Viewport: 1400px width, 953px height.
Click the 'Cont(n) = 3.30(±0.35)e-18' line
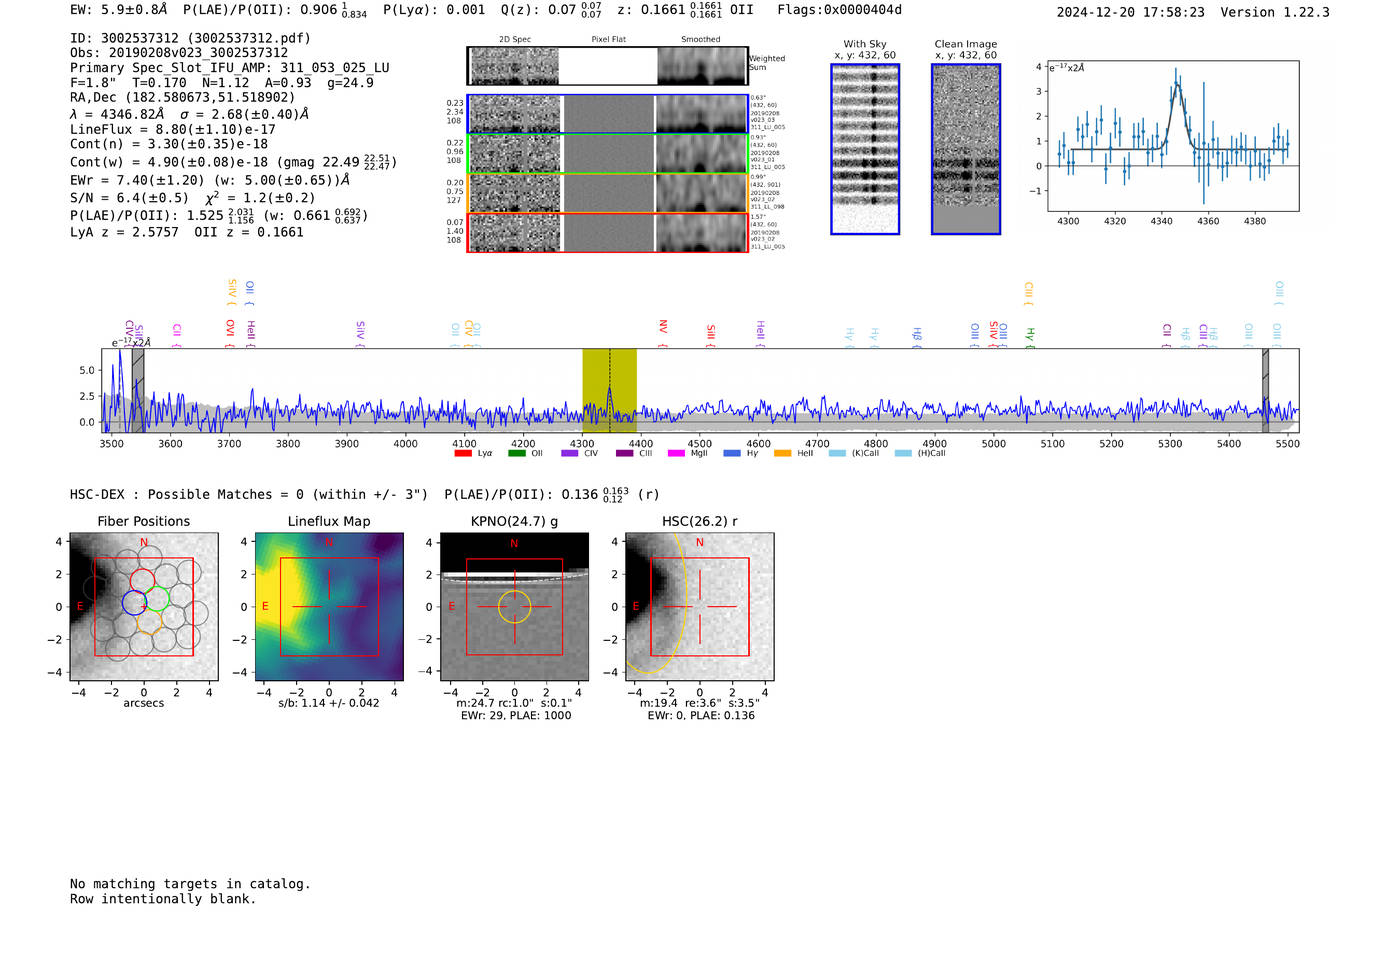click(x=169, y=144)
